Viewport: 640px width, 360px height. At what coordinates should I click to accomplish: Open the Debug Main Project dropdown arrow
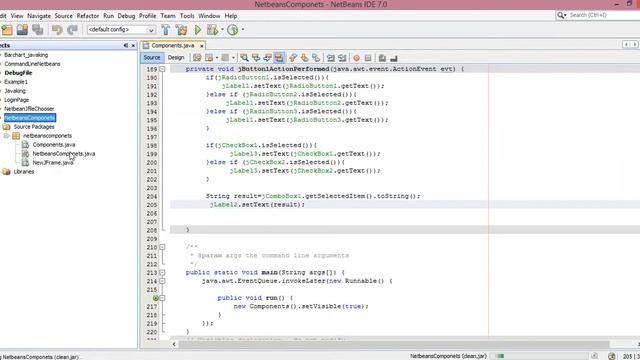coord(222,29)
